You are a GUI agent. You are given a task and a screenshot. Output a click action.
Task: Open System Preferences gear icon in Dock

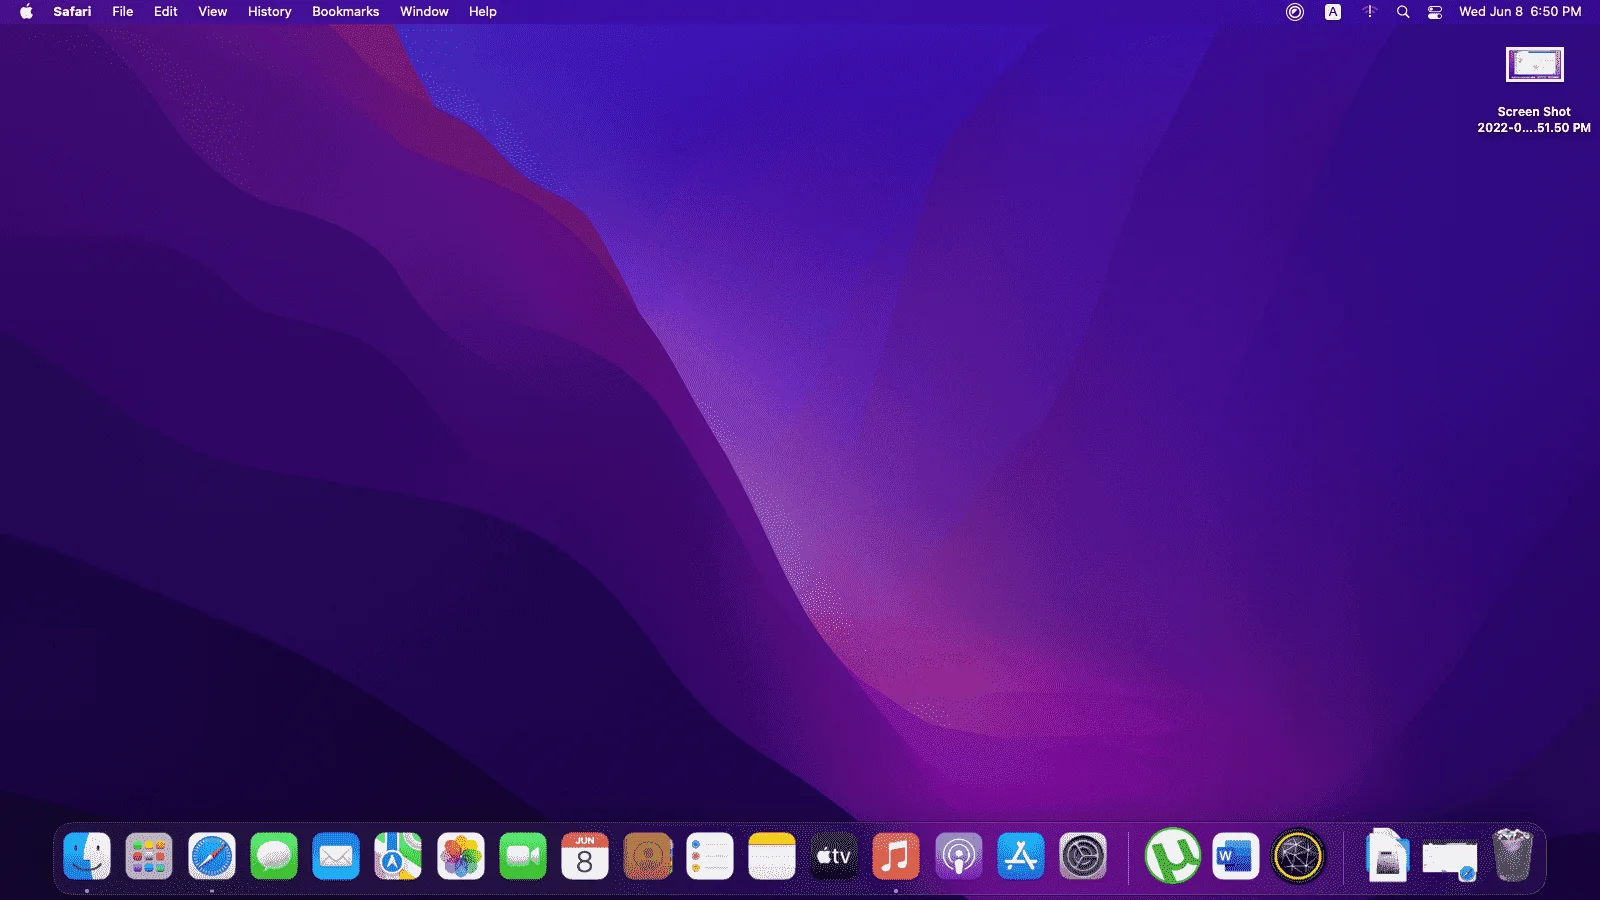point(1083,857)
